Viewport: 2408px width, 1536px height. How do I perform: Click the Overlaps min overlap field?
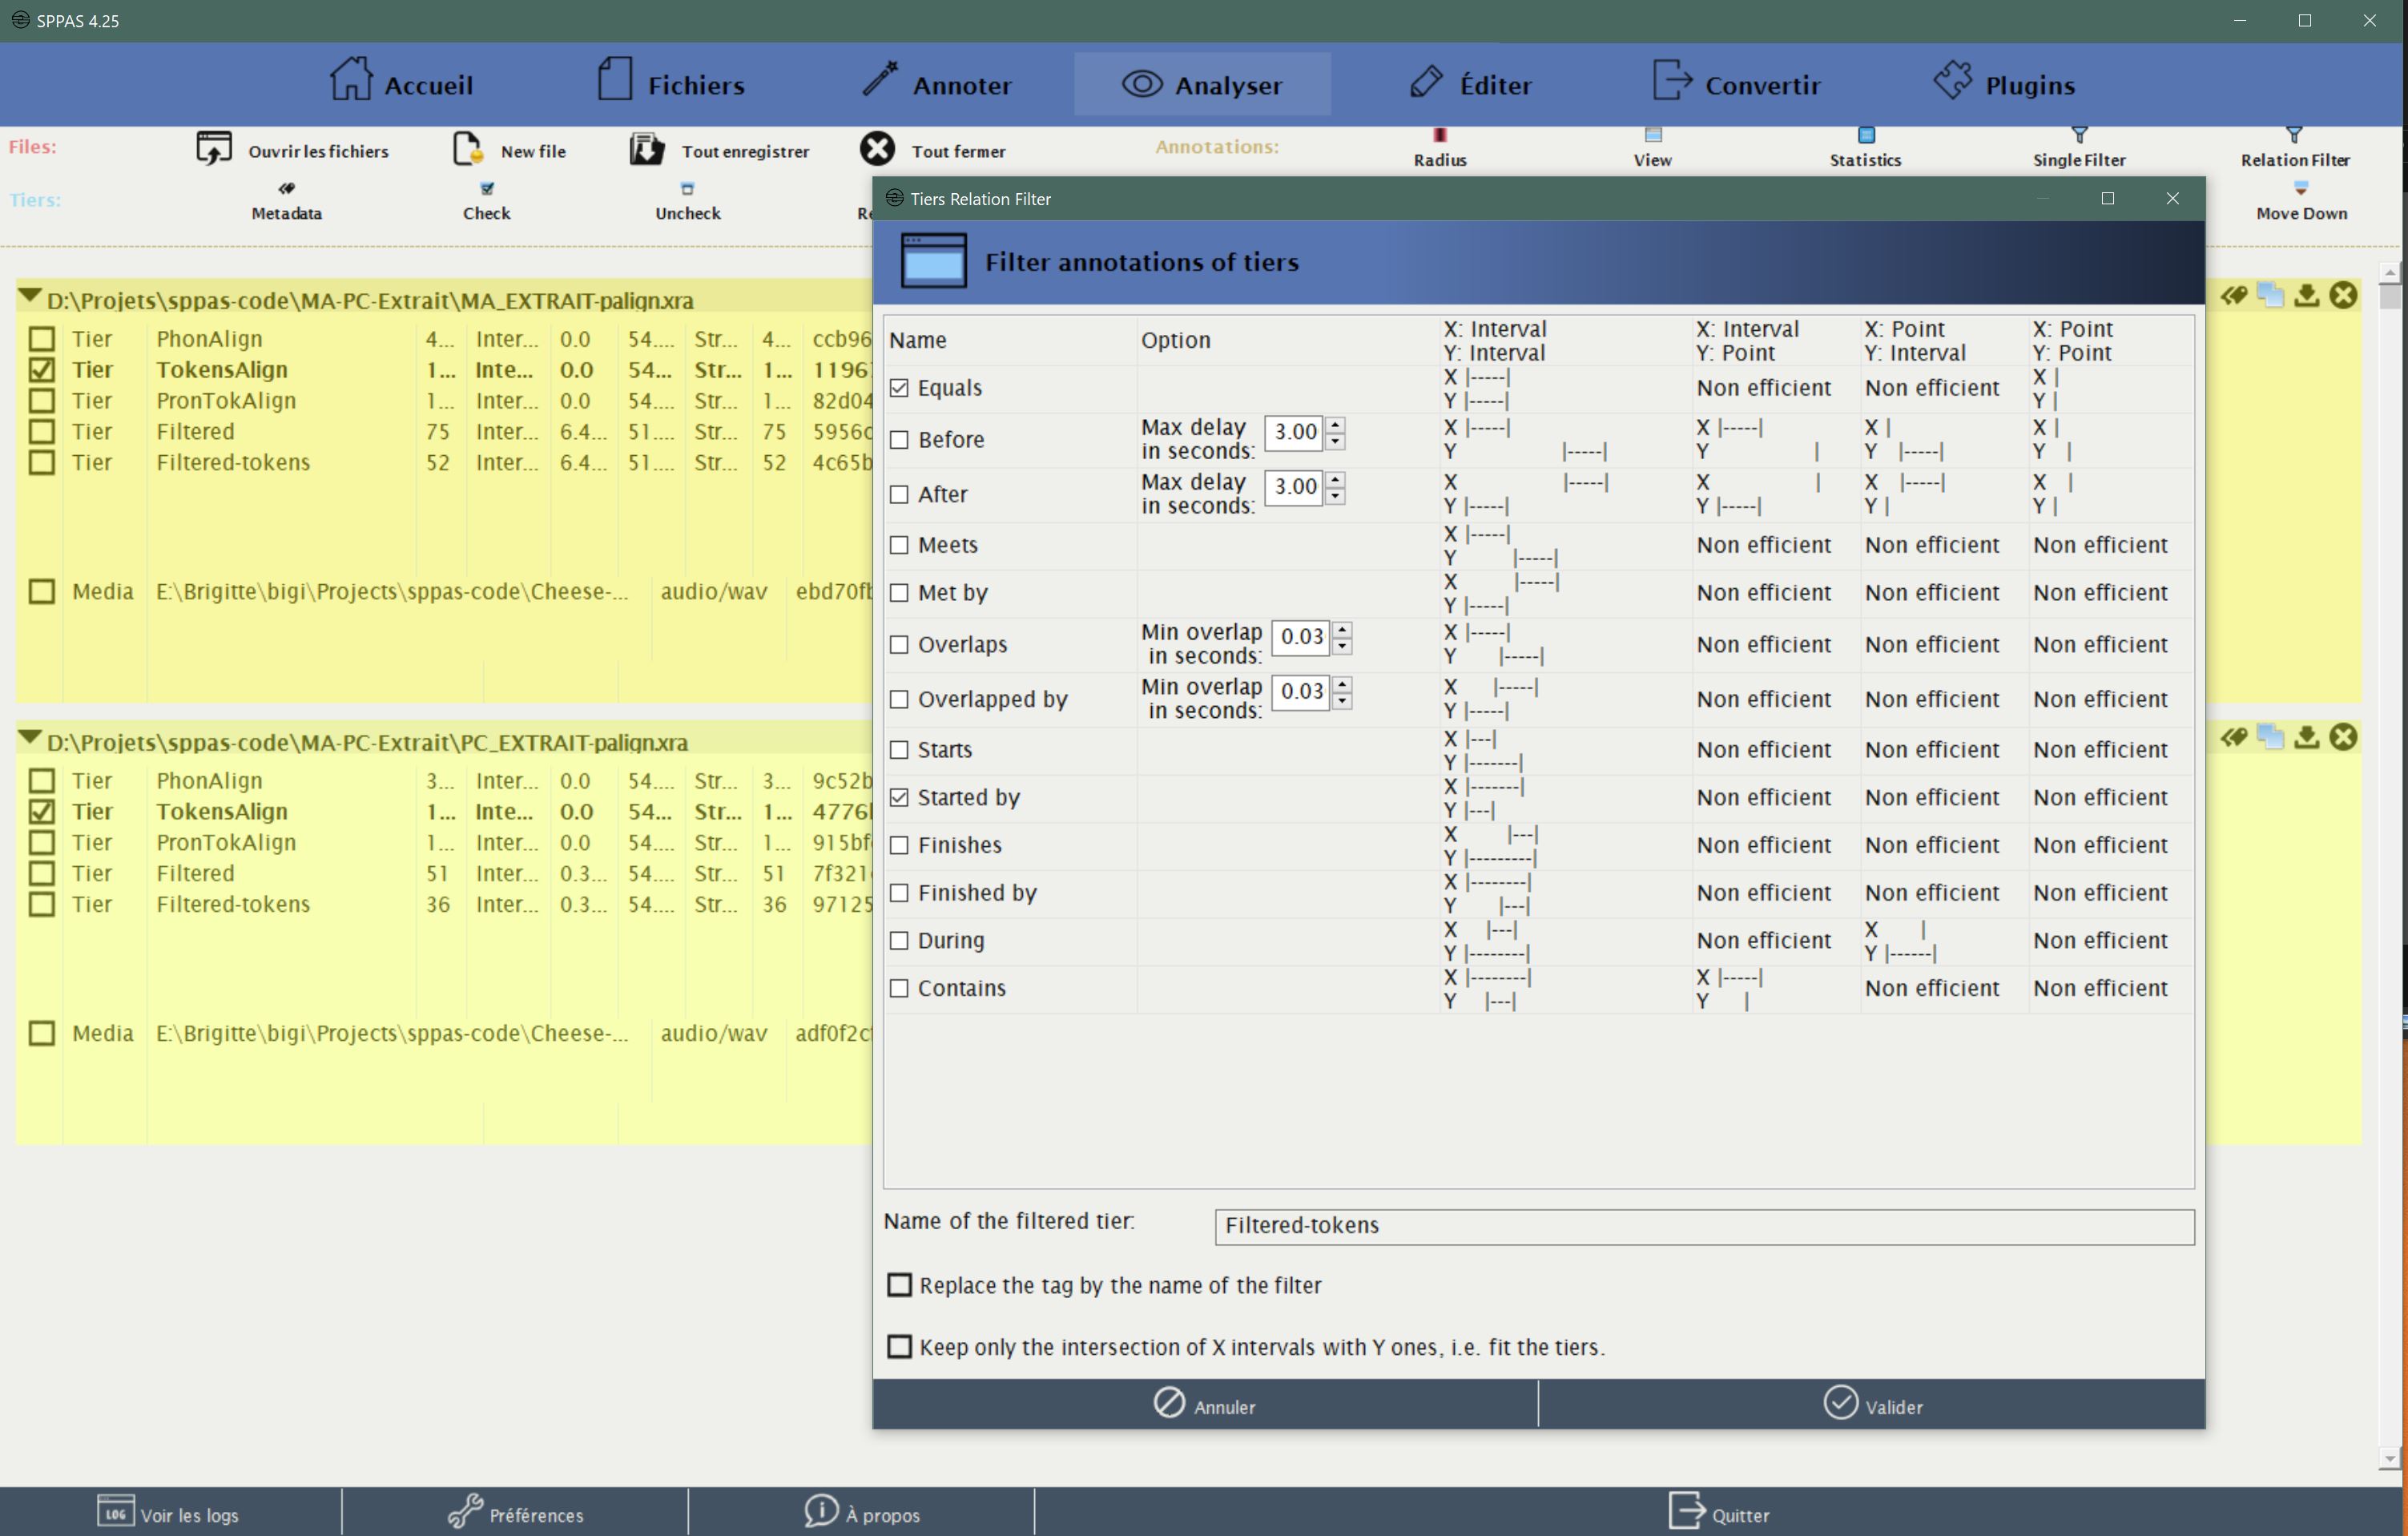(x=1301, y=637)
